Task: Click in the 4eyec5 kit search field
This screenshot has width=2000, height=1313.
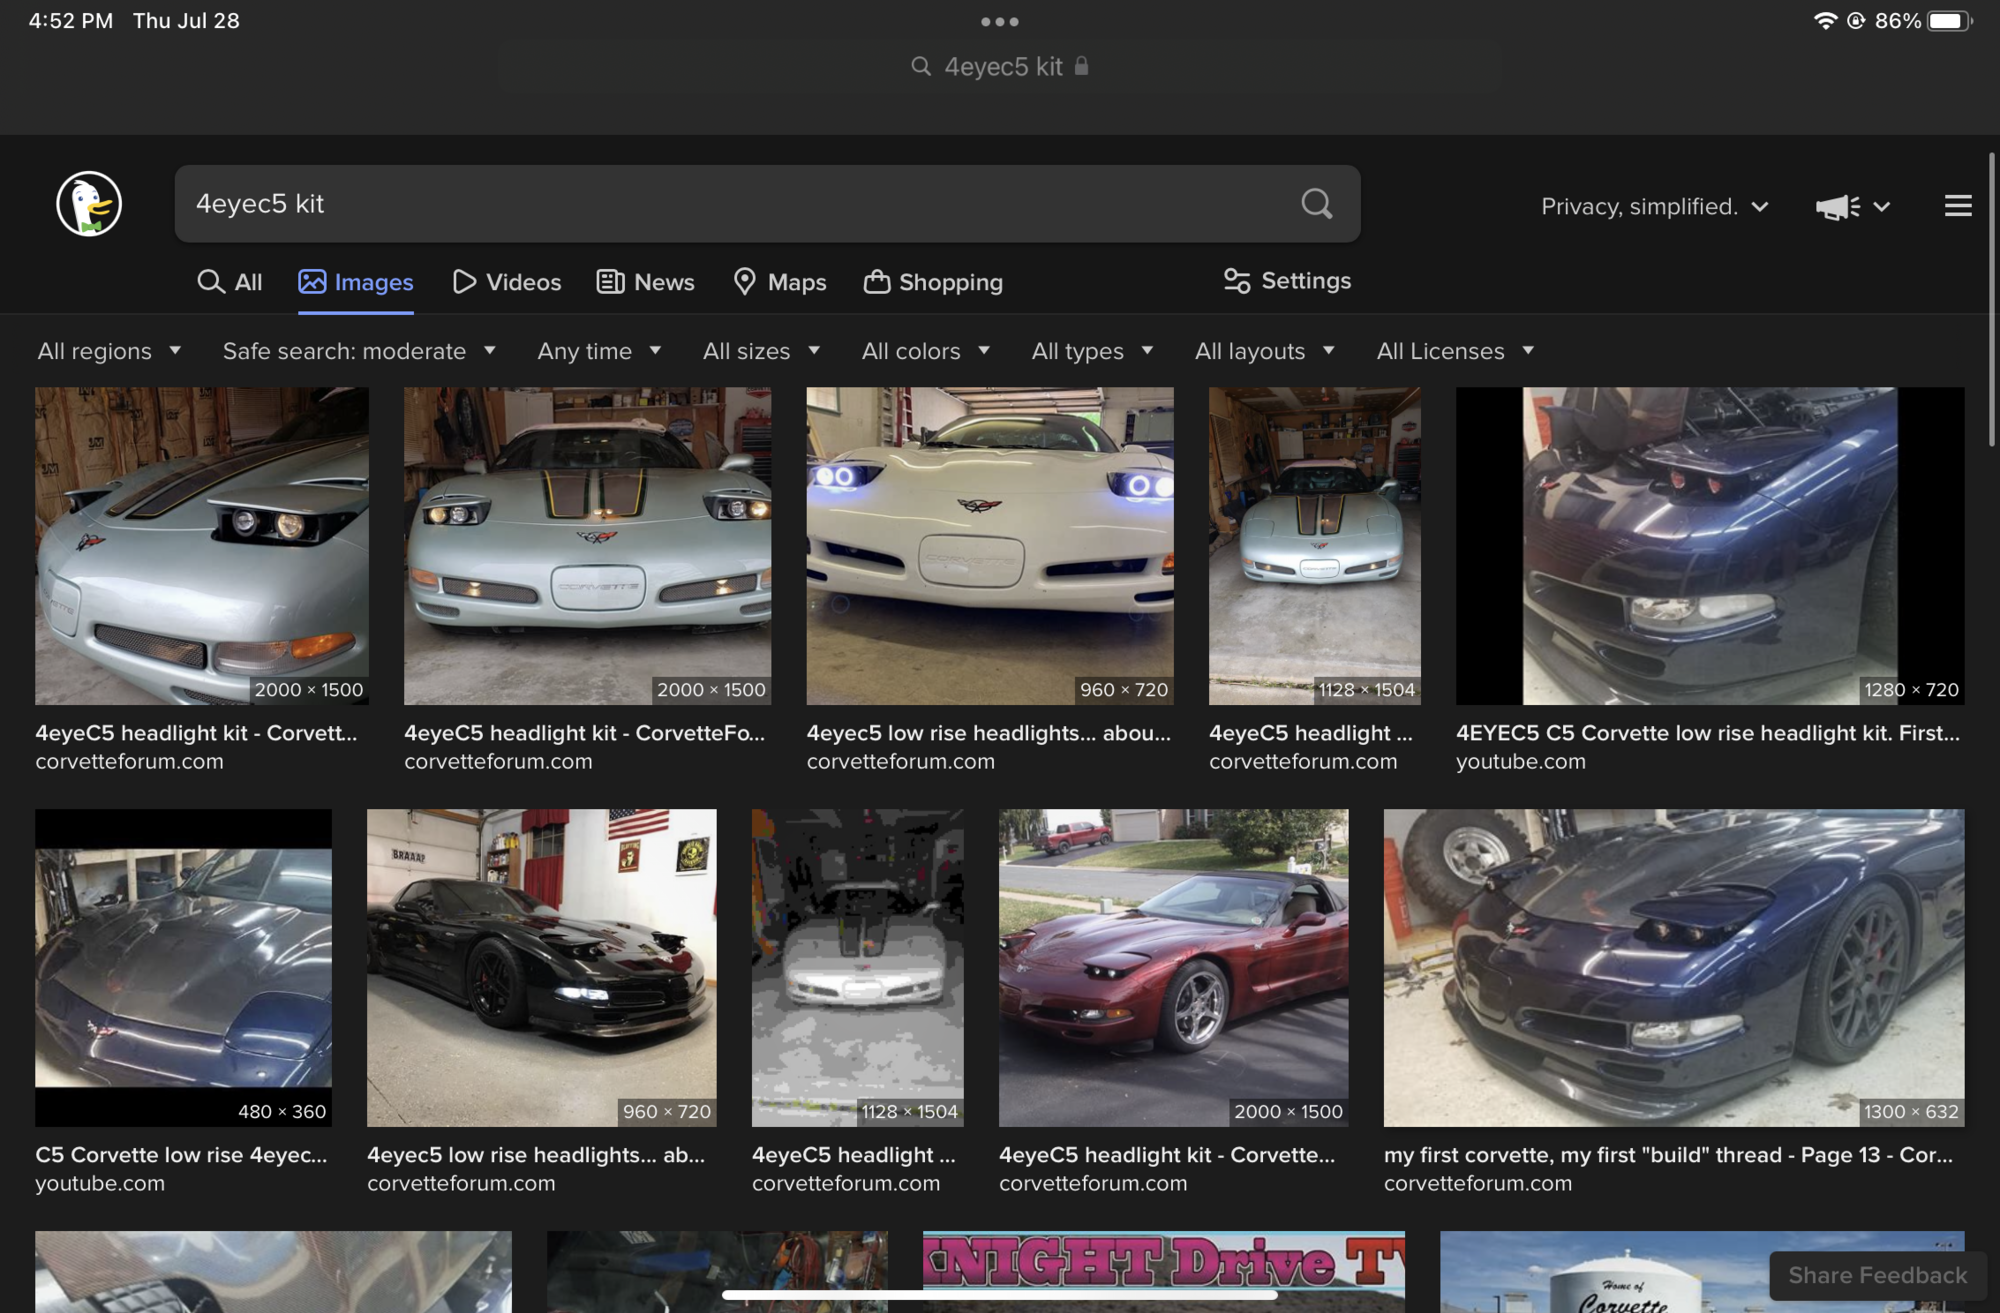Action: point(735,204)
